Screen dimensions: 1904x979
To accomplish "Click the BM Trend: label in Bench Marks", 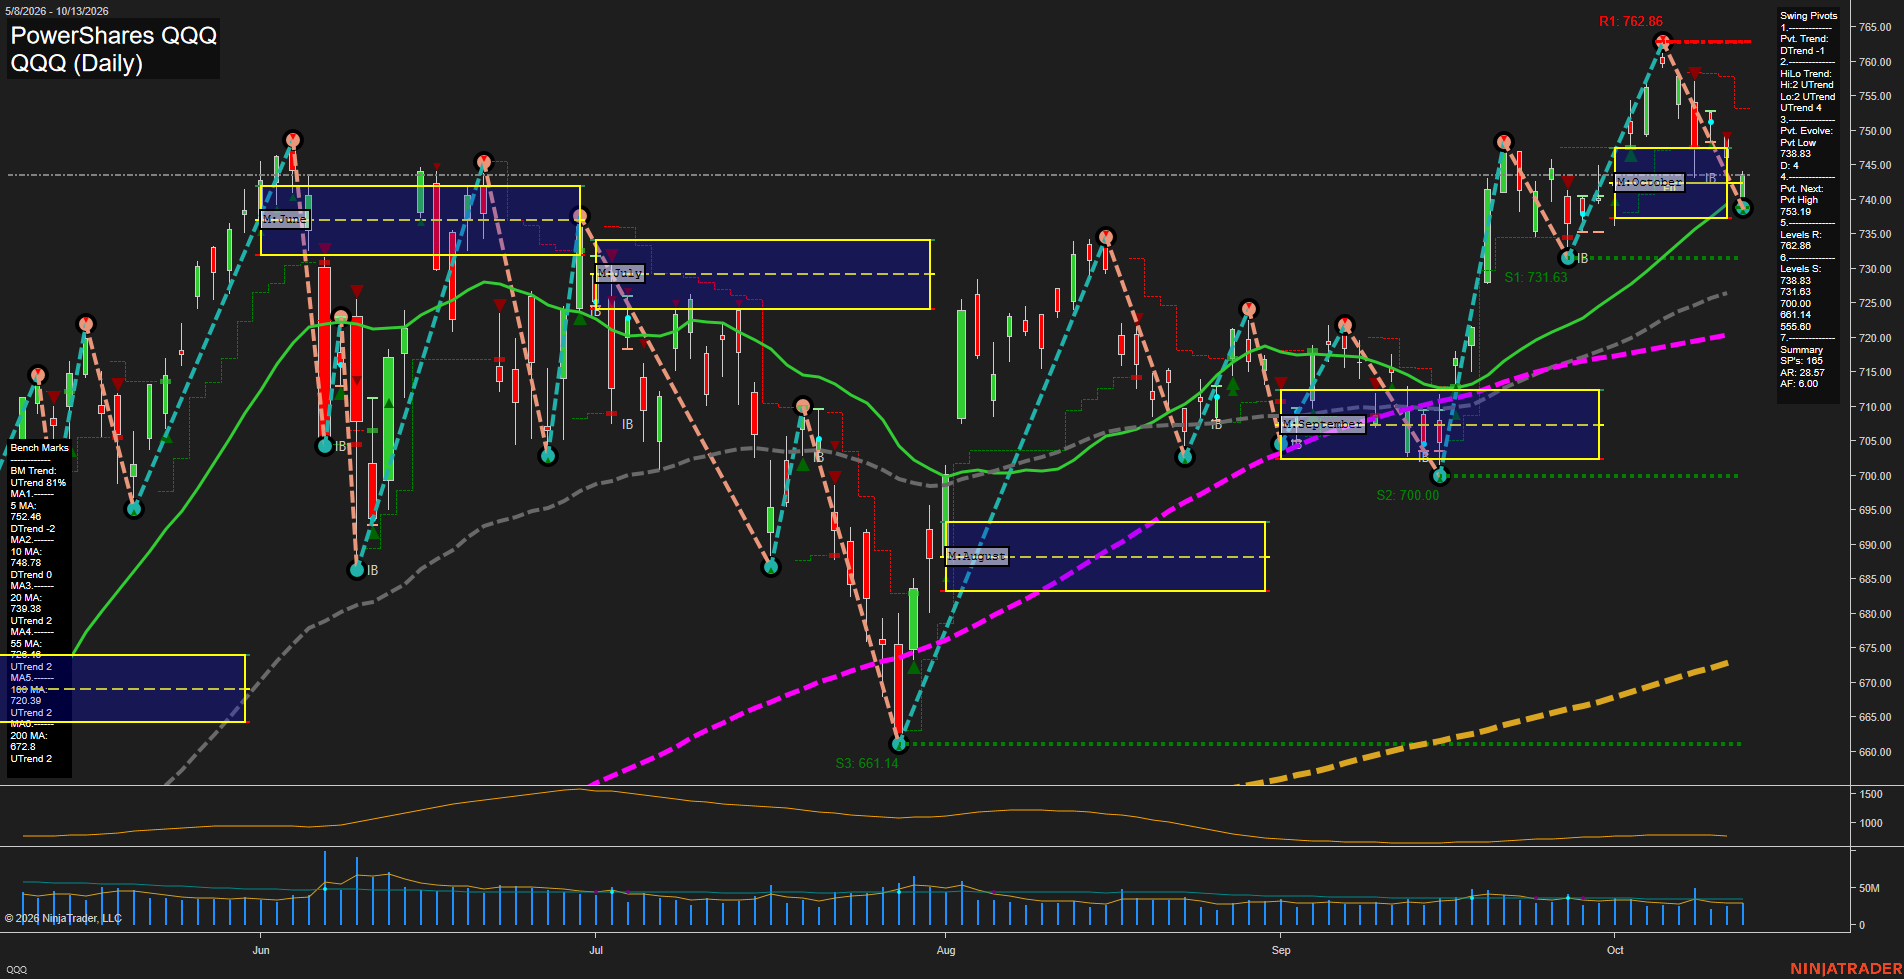I will 34,471.
